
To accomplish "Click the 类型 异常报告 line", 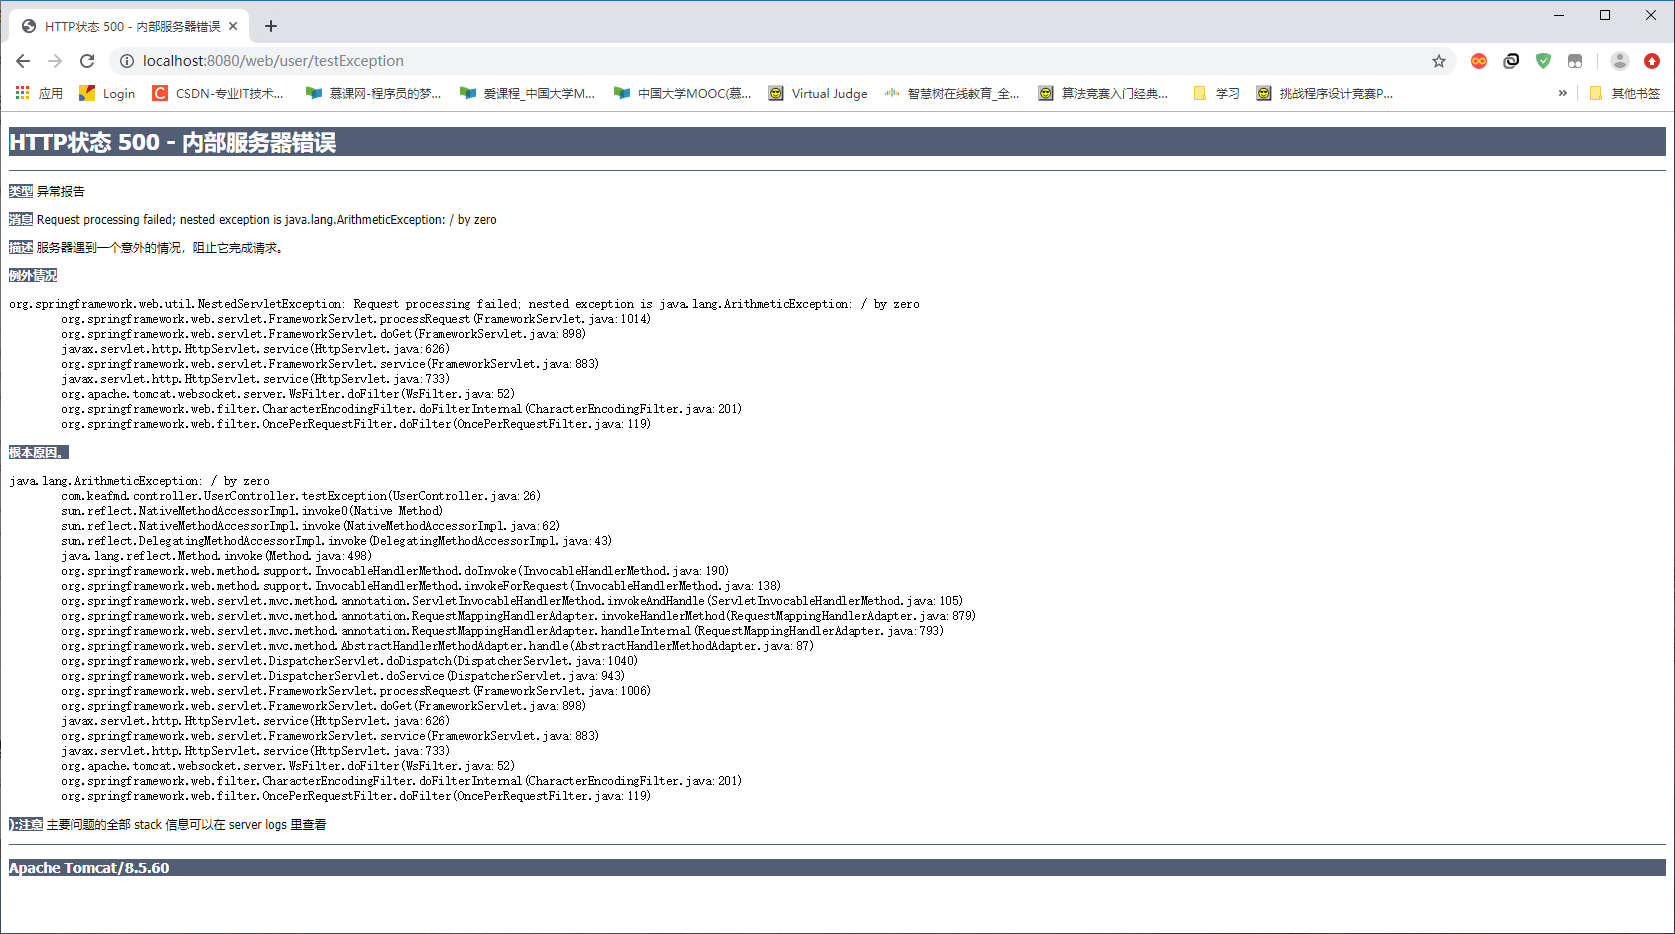I will (47, 191).
